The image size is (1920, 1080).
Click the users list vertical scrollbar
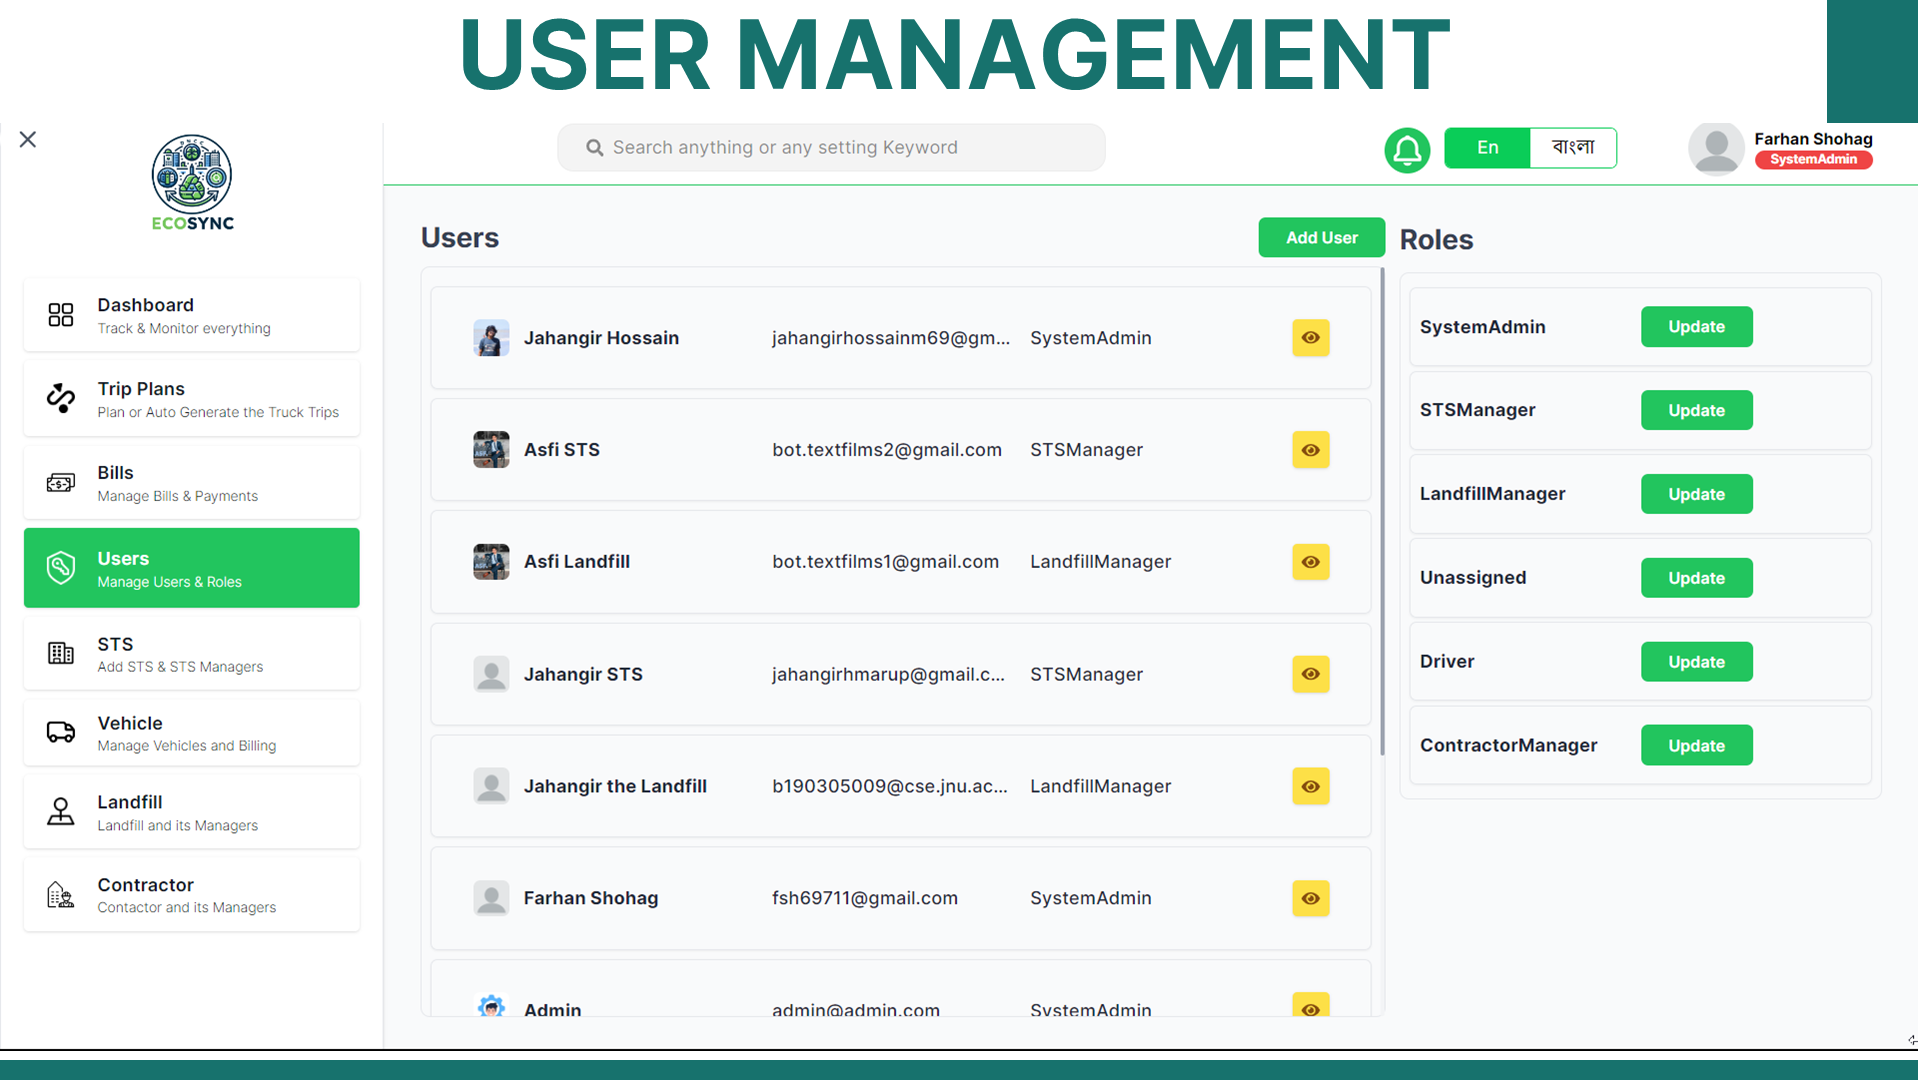[1382, 510]
